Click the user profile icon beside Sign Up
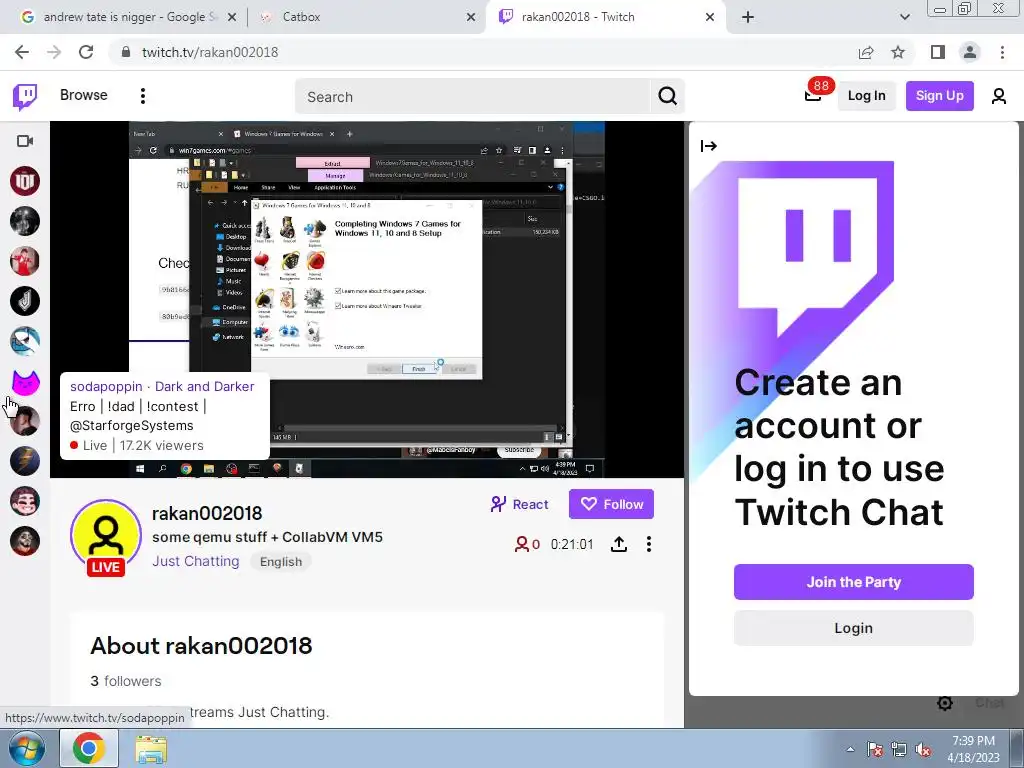1024x768 pixels. point(999,96)
